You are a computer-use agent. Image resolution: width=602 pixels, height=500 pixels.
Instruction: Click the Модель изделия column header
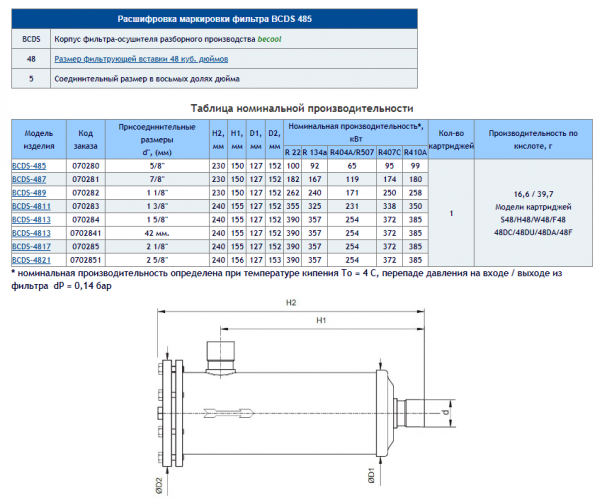(39, 139)
